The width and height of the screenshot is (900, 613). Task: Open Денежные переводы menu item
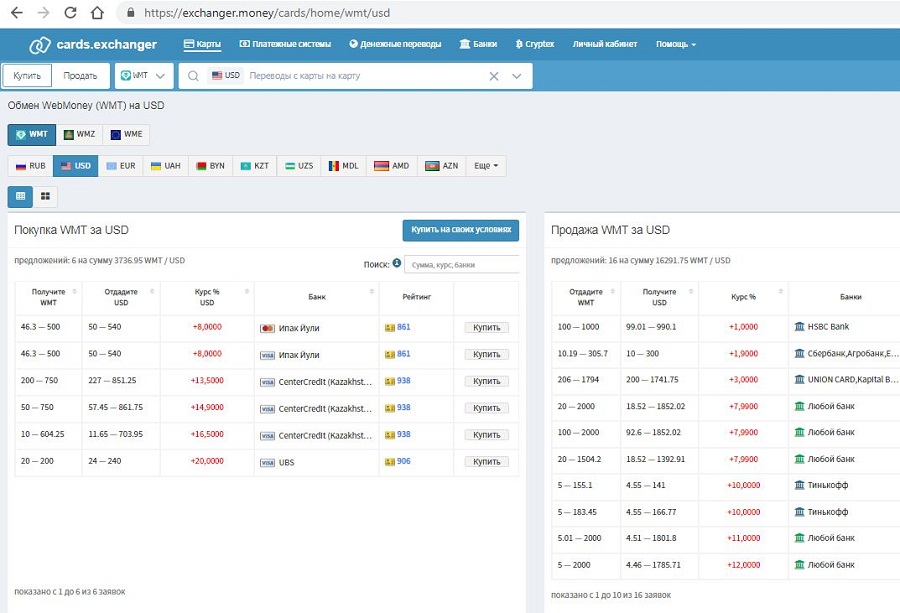395,44
